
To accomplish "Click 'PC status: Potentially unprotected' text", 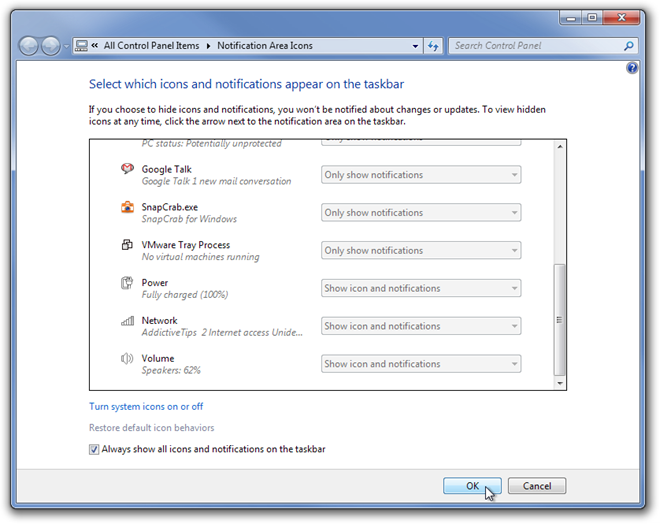I will click(211, 144).
